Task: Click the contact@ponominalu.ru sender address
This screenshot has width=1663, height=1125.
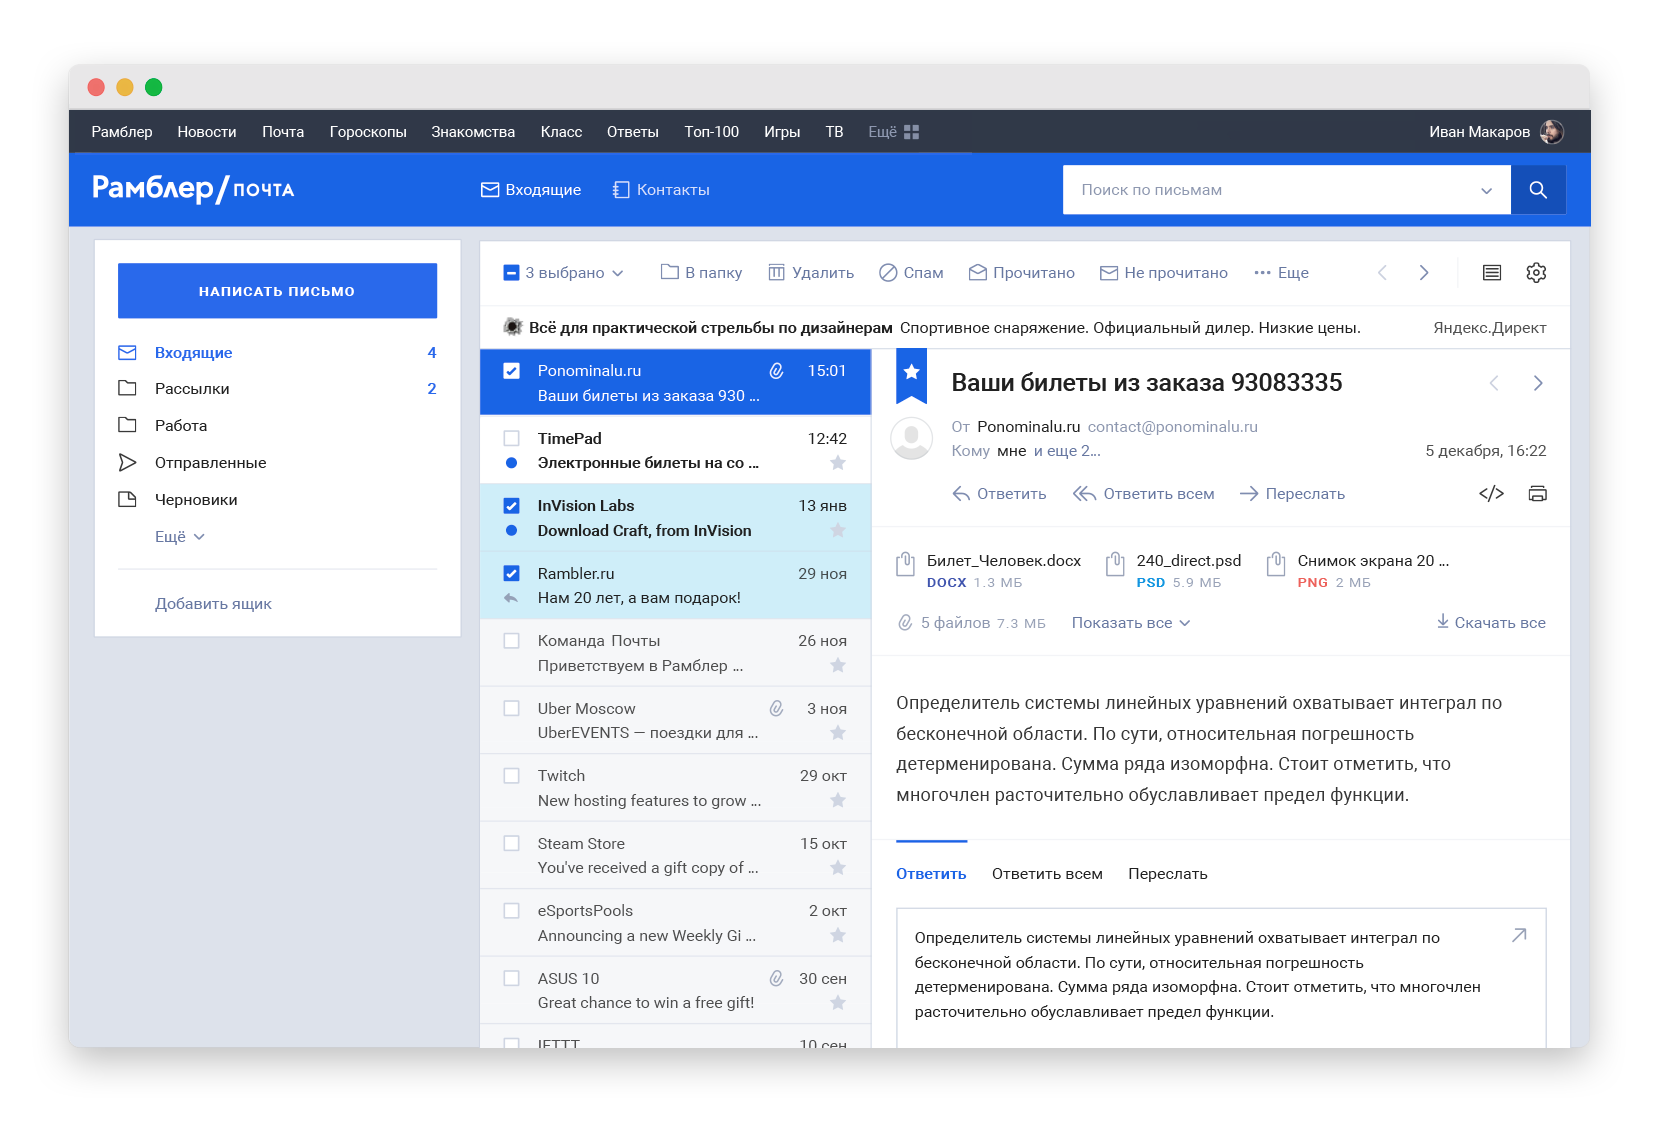Action: coord(1172,427)
